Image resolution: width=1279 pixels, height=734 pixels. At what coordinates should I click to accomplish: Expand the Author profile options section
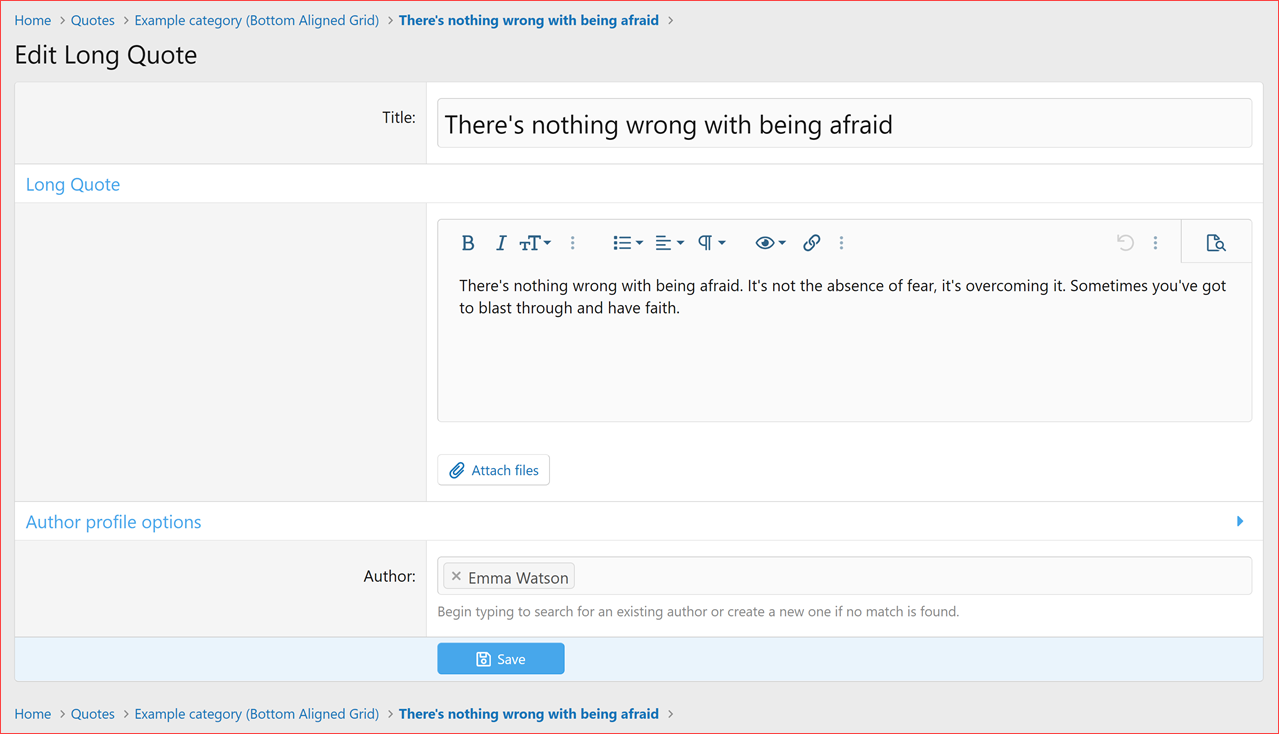1239,521
